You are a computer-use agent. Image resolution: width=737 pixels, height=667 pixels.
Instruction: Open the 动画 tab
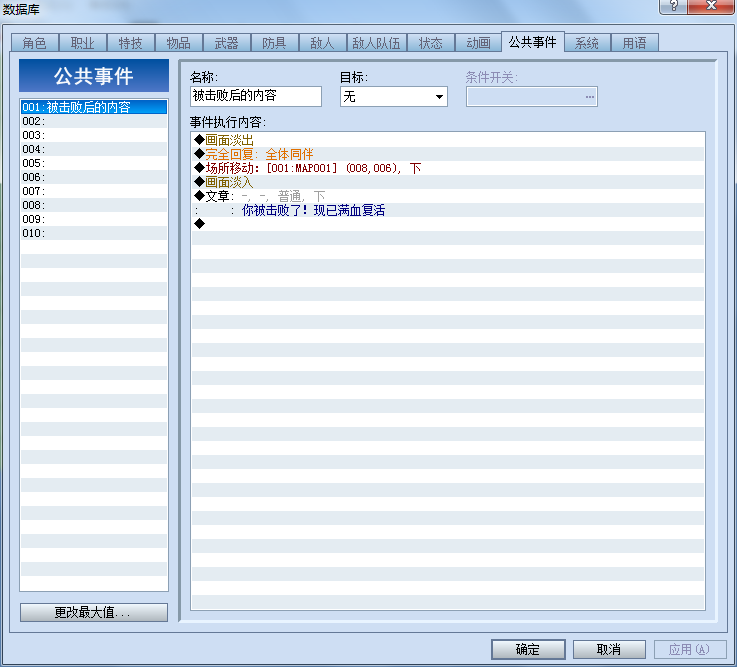pyautogui.click(x=478, y=43)
